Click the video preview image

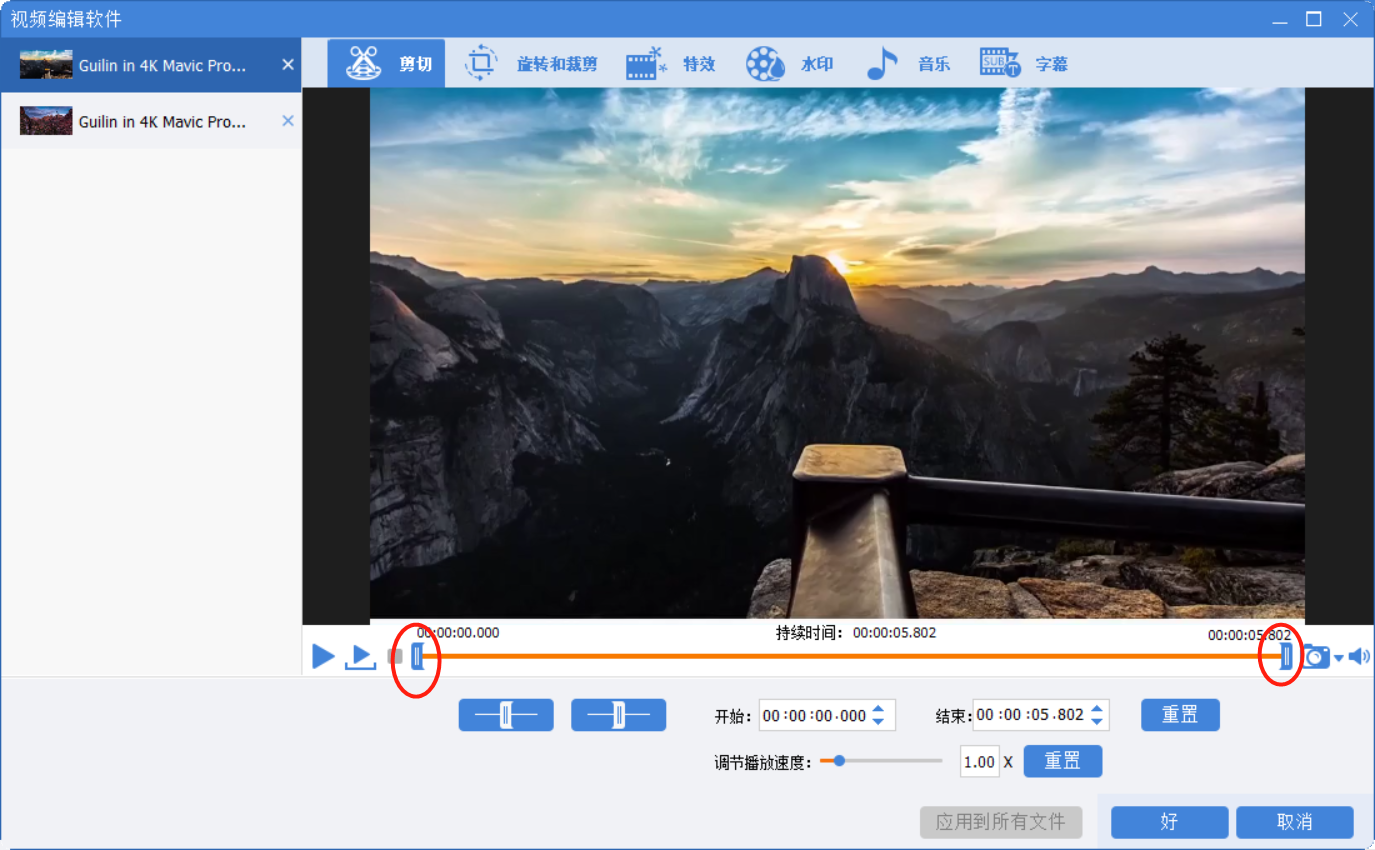pos(837,353)
